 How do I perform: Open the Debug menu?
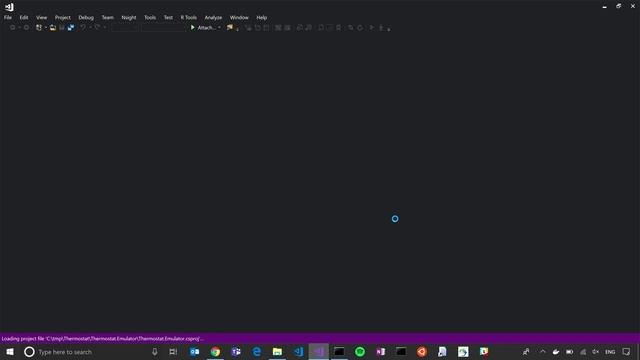[86, 18]
